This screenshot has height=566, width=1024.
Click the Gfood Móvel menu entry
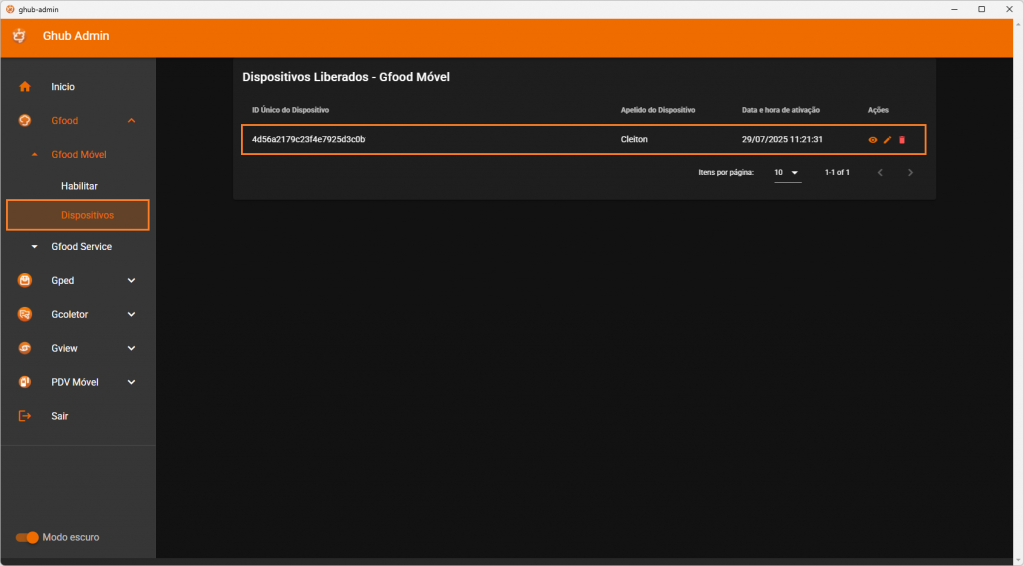79,155
